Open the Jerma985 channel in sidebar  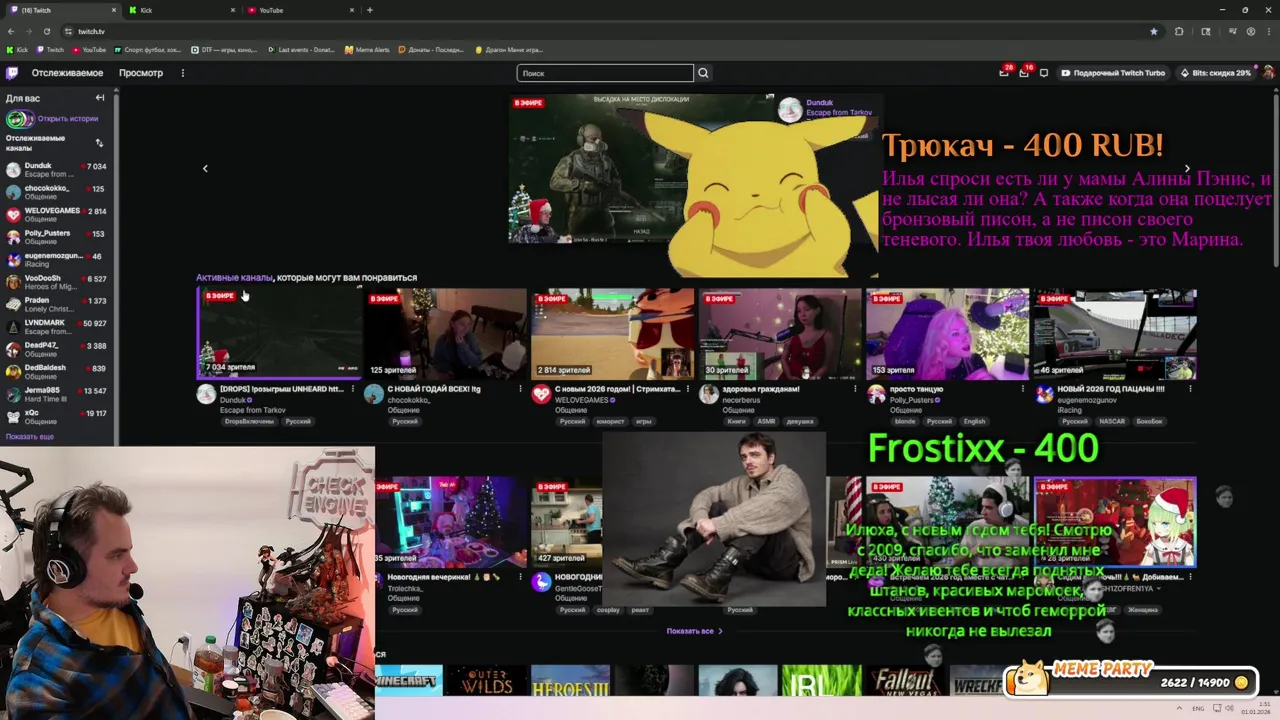(x=57, y=394)
